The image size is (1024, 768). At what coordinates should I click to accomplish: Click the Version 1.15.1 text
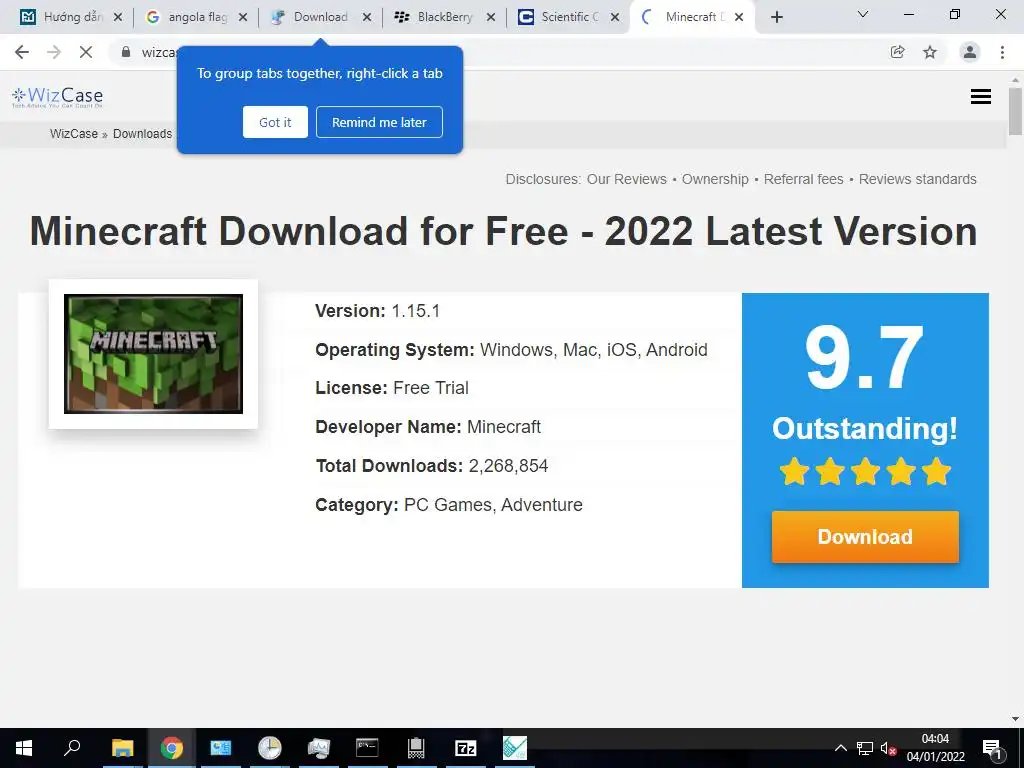coord(377,311)
